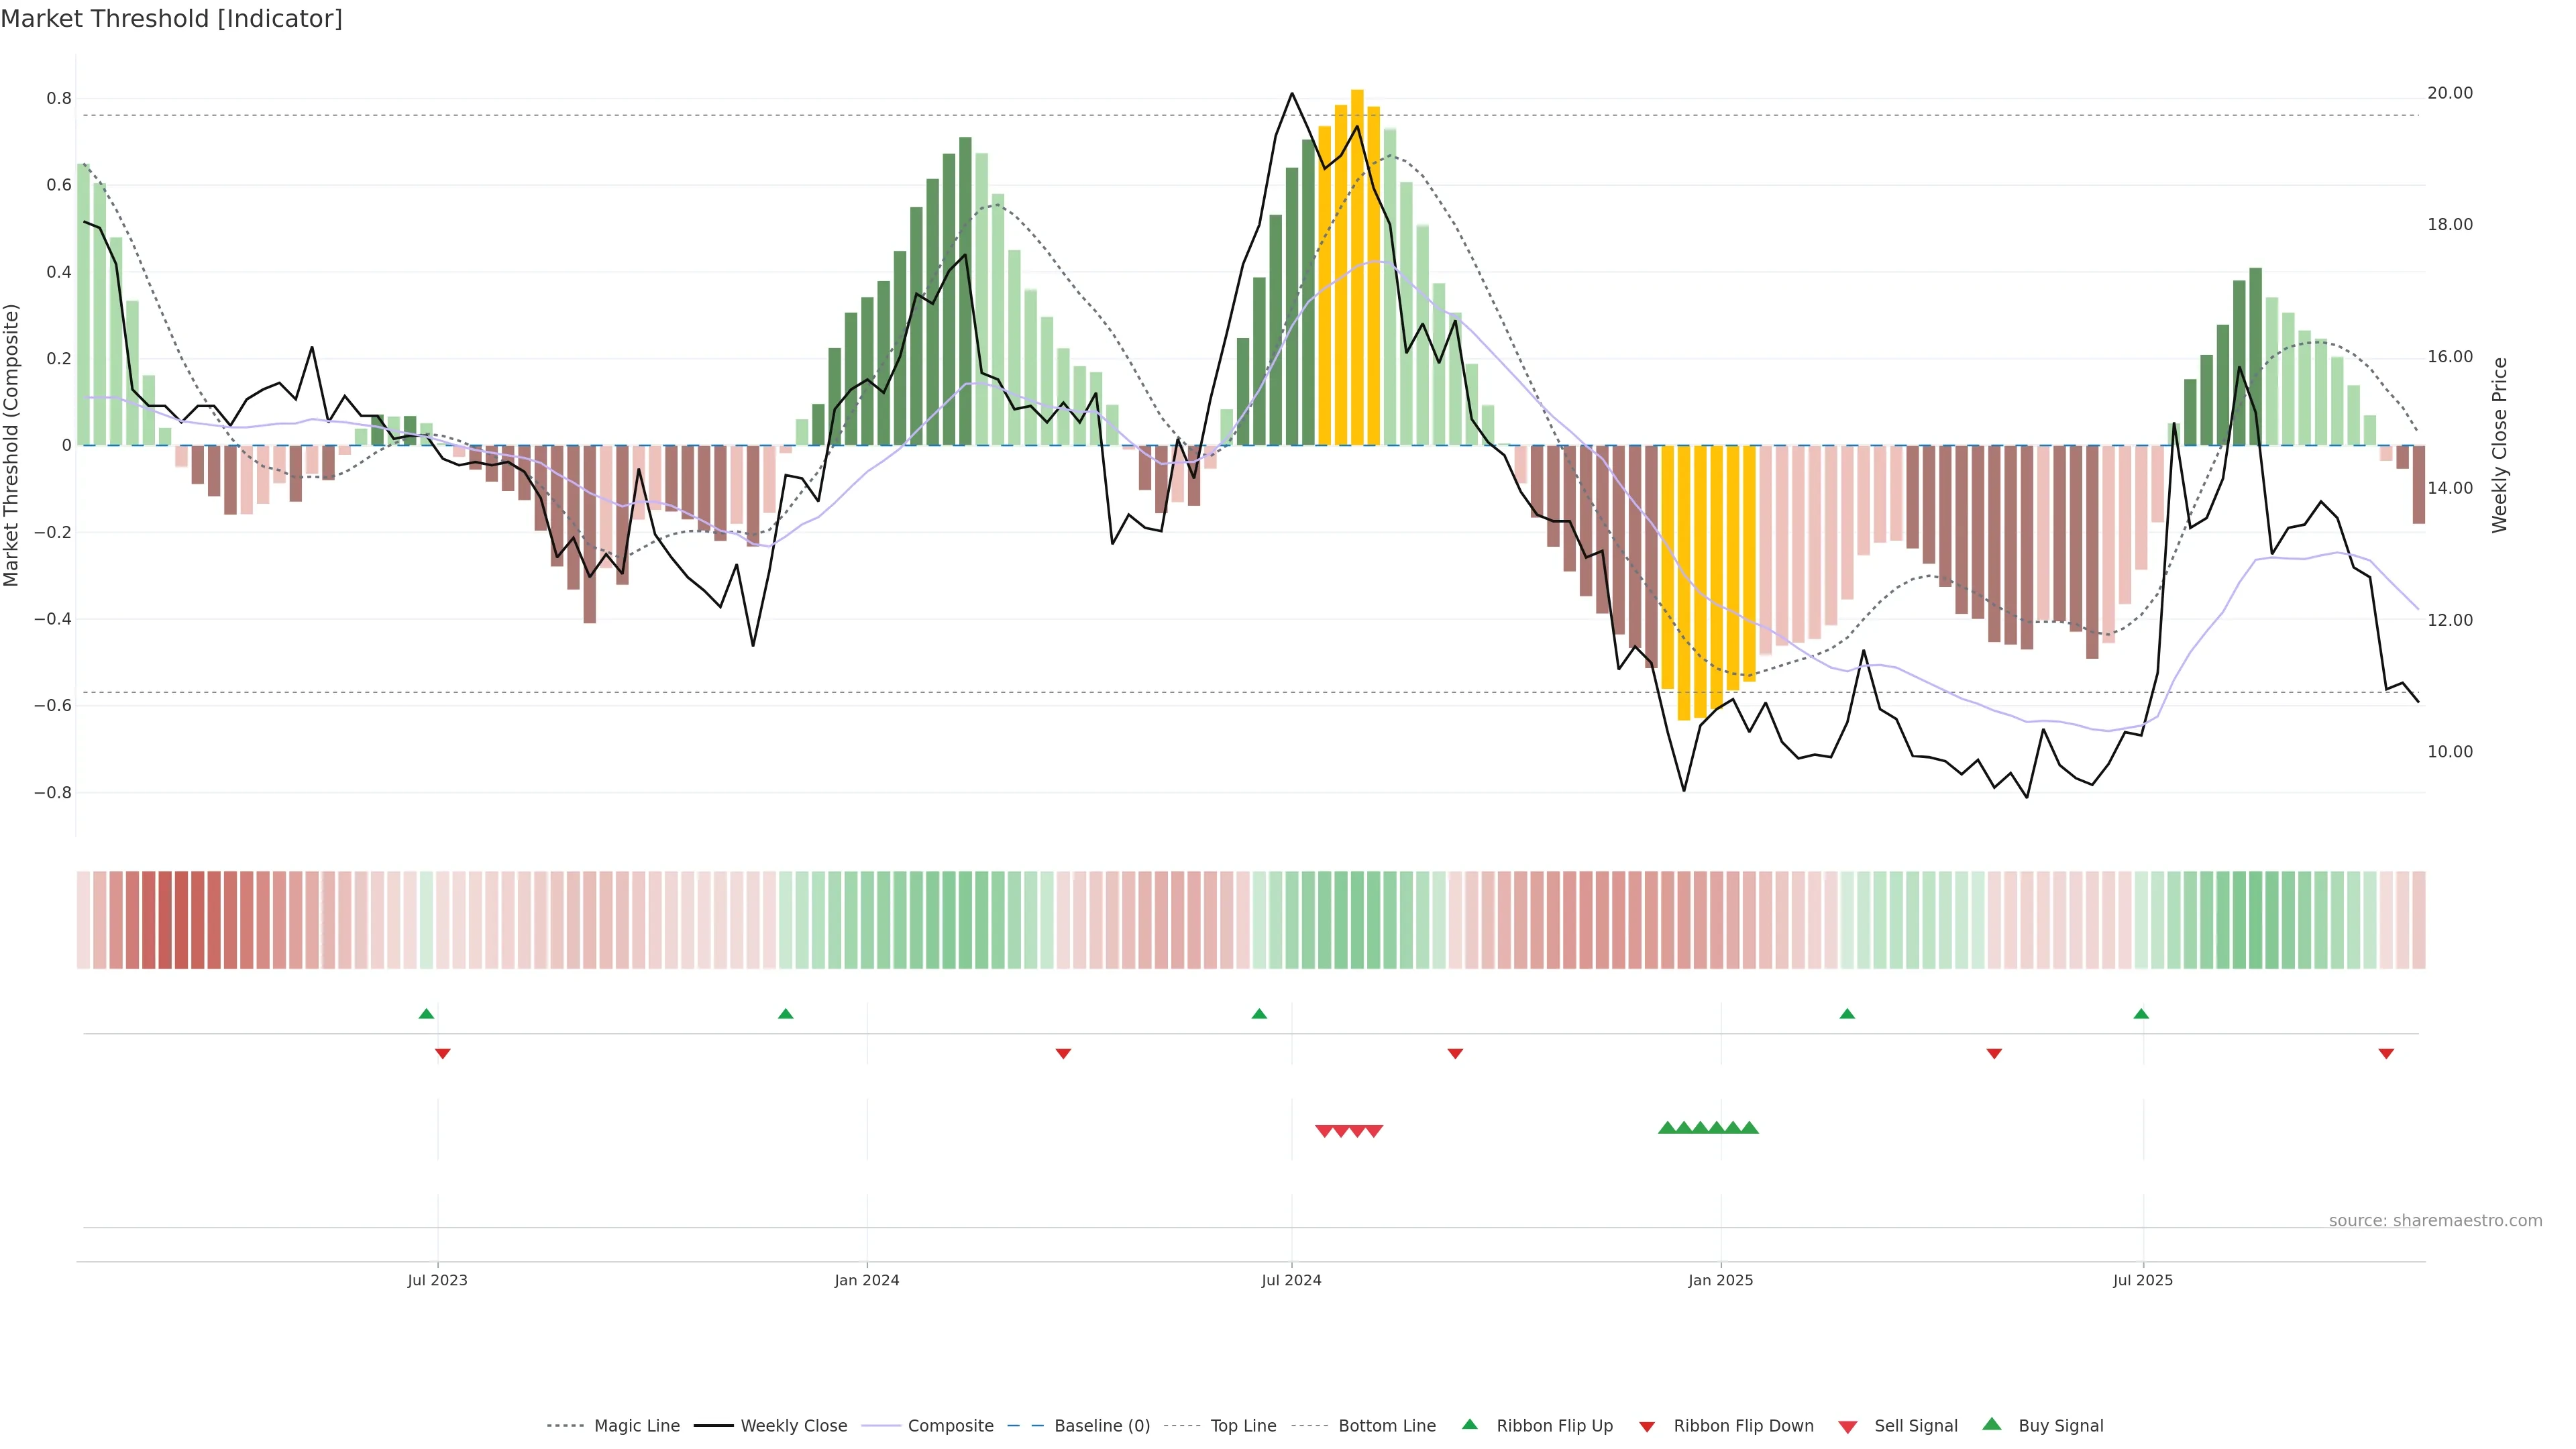The height and width of the screenshot is (1449, 2576).
Task: Click the tallest orange bar peak above 0.8
Action: coord(1357,96)
